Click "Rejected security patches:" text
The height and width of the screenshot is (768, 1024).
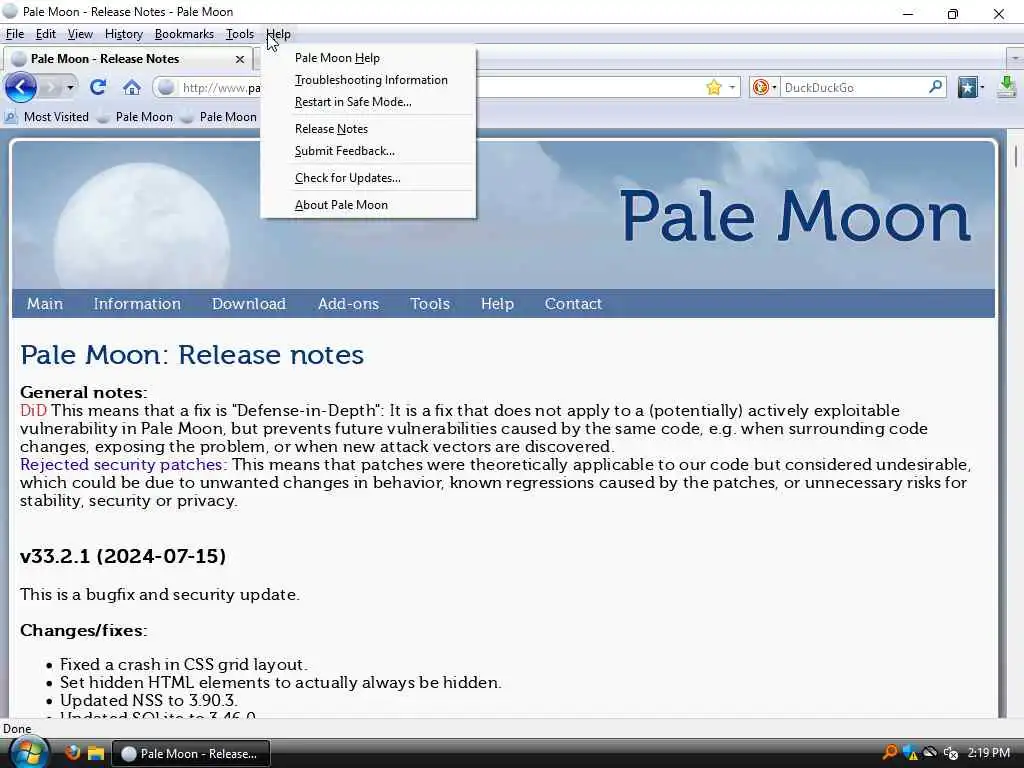pyautogui.click(x=123, y=464)
